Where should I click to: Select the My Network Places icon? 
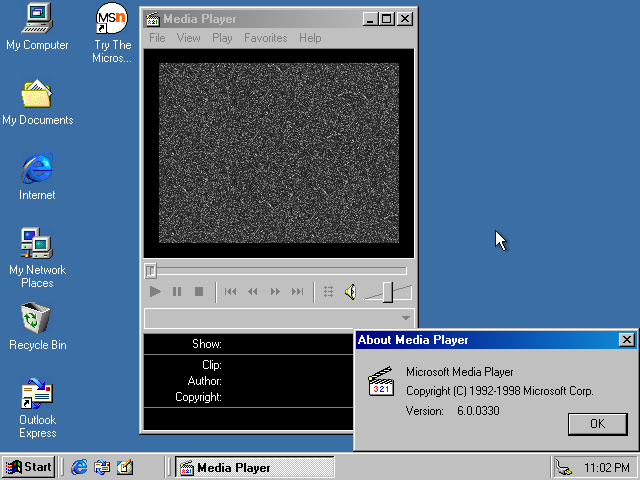tap(37, 258)
